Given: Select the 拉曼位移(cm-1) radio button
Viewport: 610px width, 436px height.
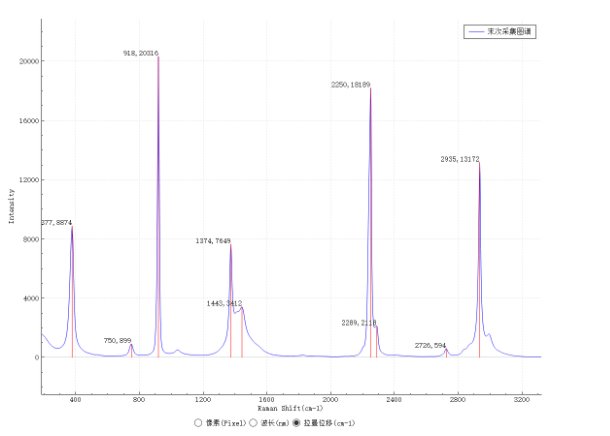Looking at the screenshot, I should click(296, 423).
